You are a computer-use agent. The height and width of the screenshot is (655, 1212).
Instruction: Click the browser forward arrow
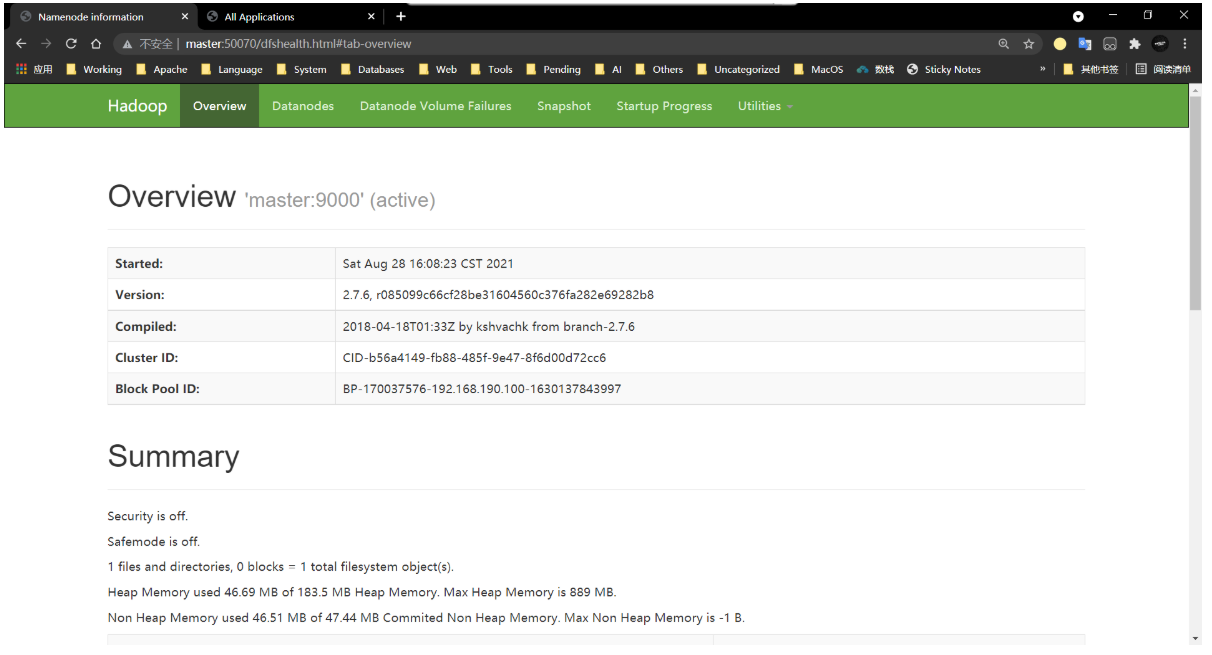click(46, 44)
